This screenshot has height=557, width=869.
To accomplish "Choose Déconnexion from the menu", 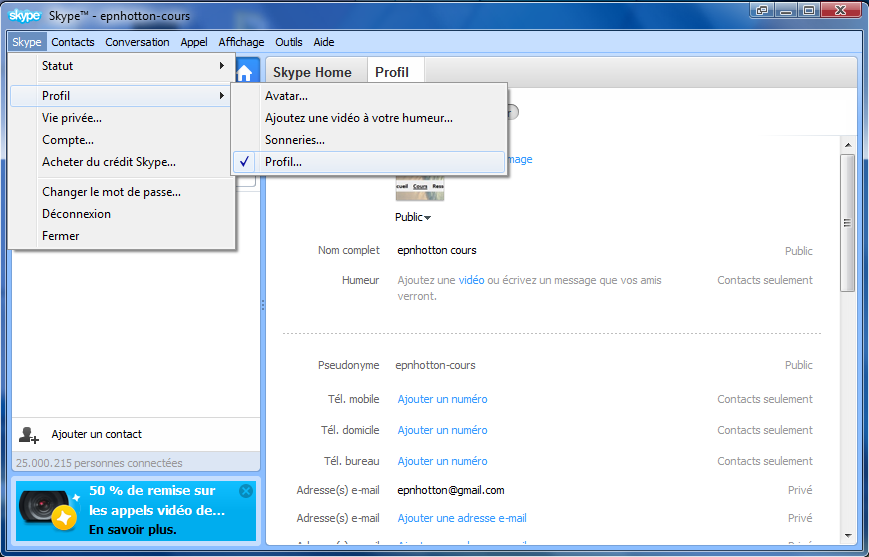I will pyautogui.click(x=121, y=214).
